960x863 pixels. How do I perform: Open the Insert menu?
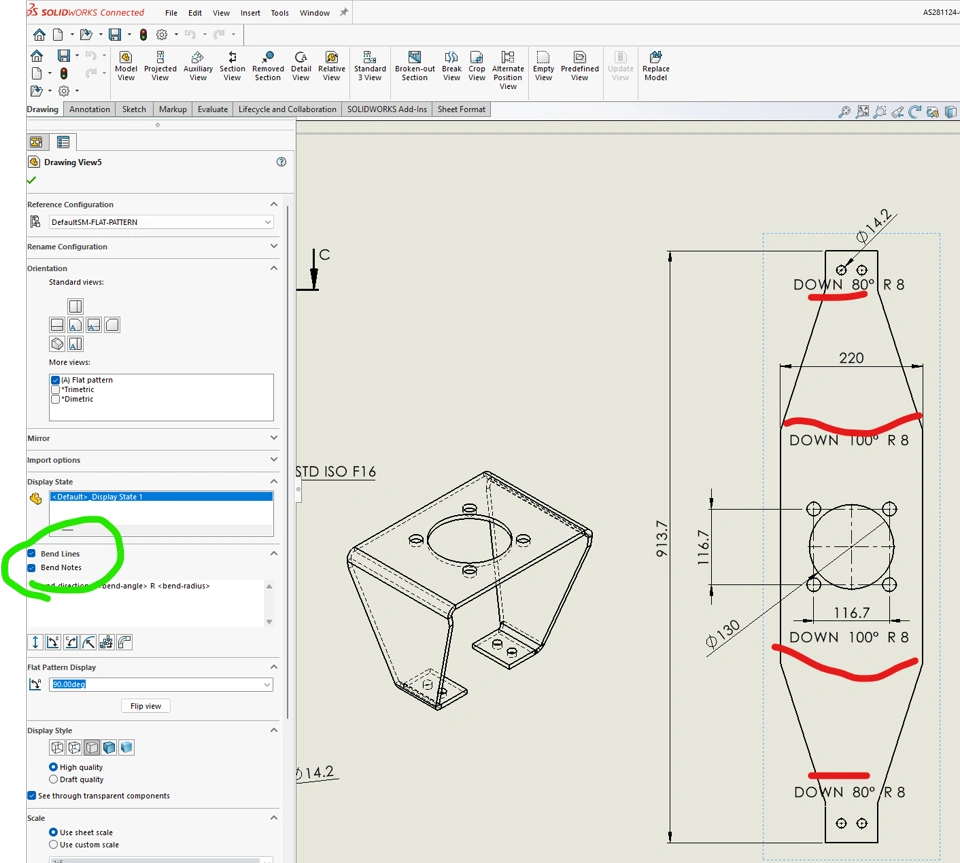point(250,13)
